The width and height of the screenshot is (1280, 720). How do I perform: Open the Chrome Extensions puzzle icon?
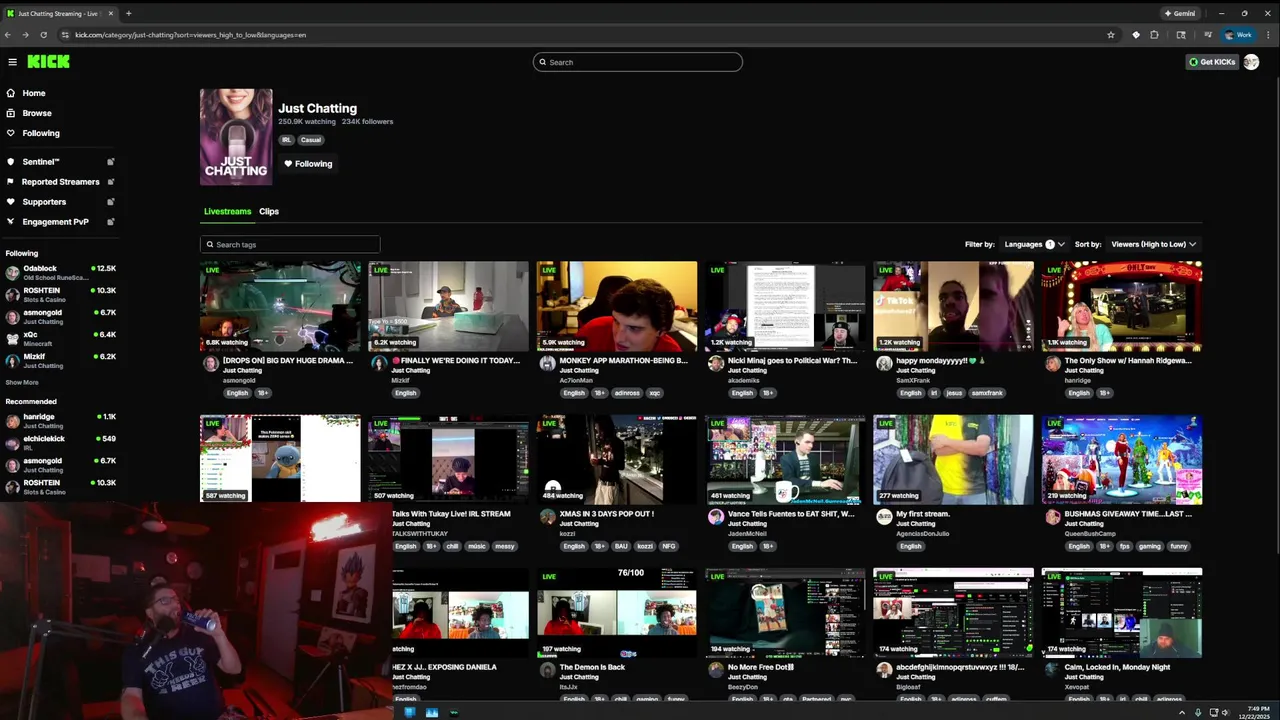(x=1154, y=35)
